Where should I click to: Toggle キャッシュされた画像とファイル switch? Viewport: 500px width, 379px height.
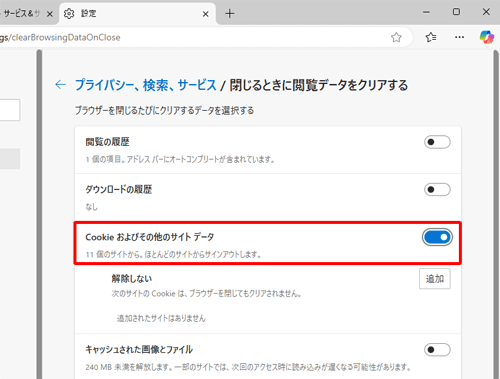pos(437,350)
